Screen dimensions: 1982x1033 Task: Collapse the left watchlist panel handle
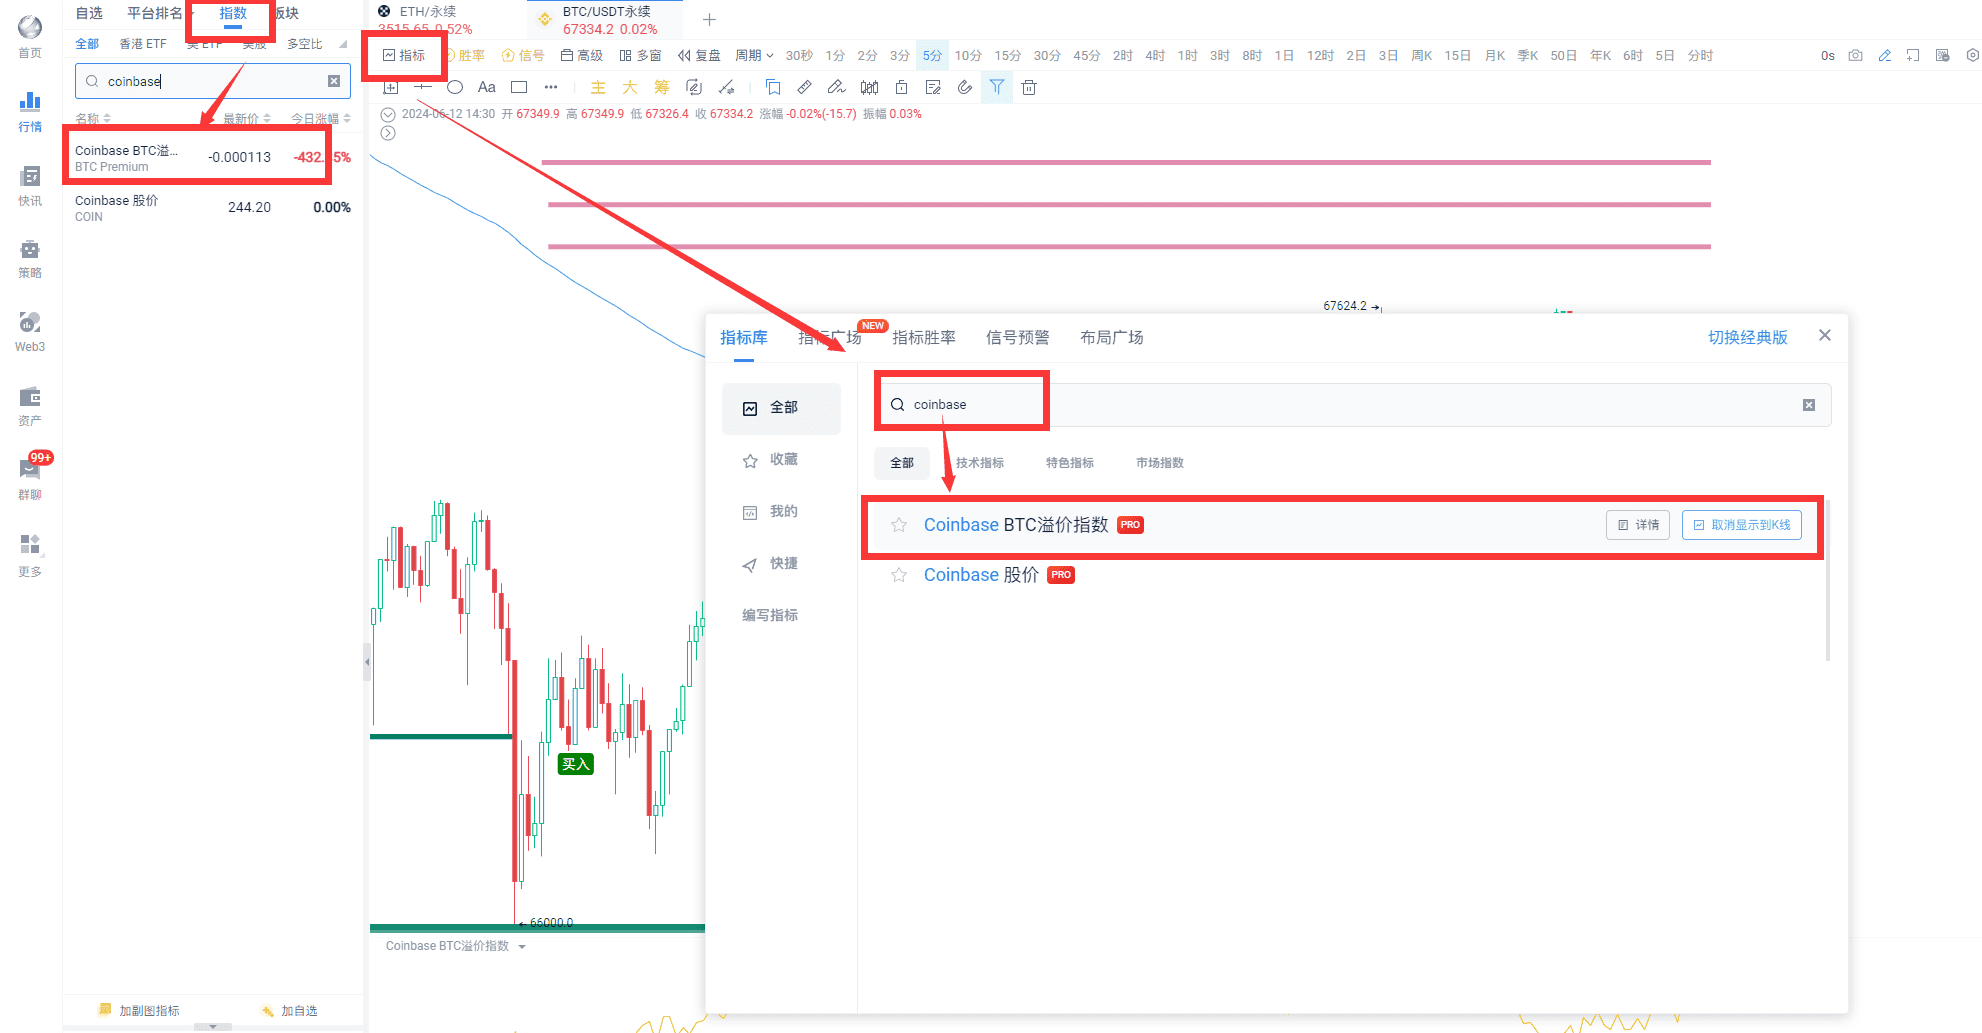[x=367, y=662]
